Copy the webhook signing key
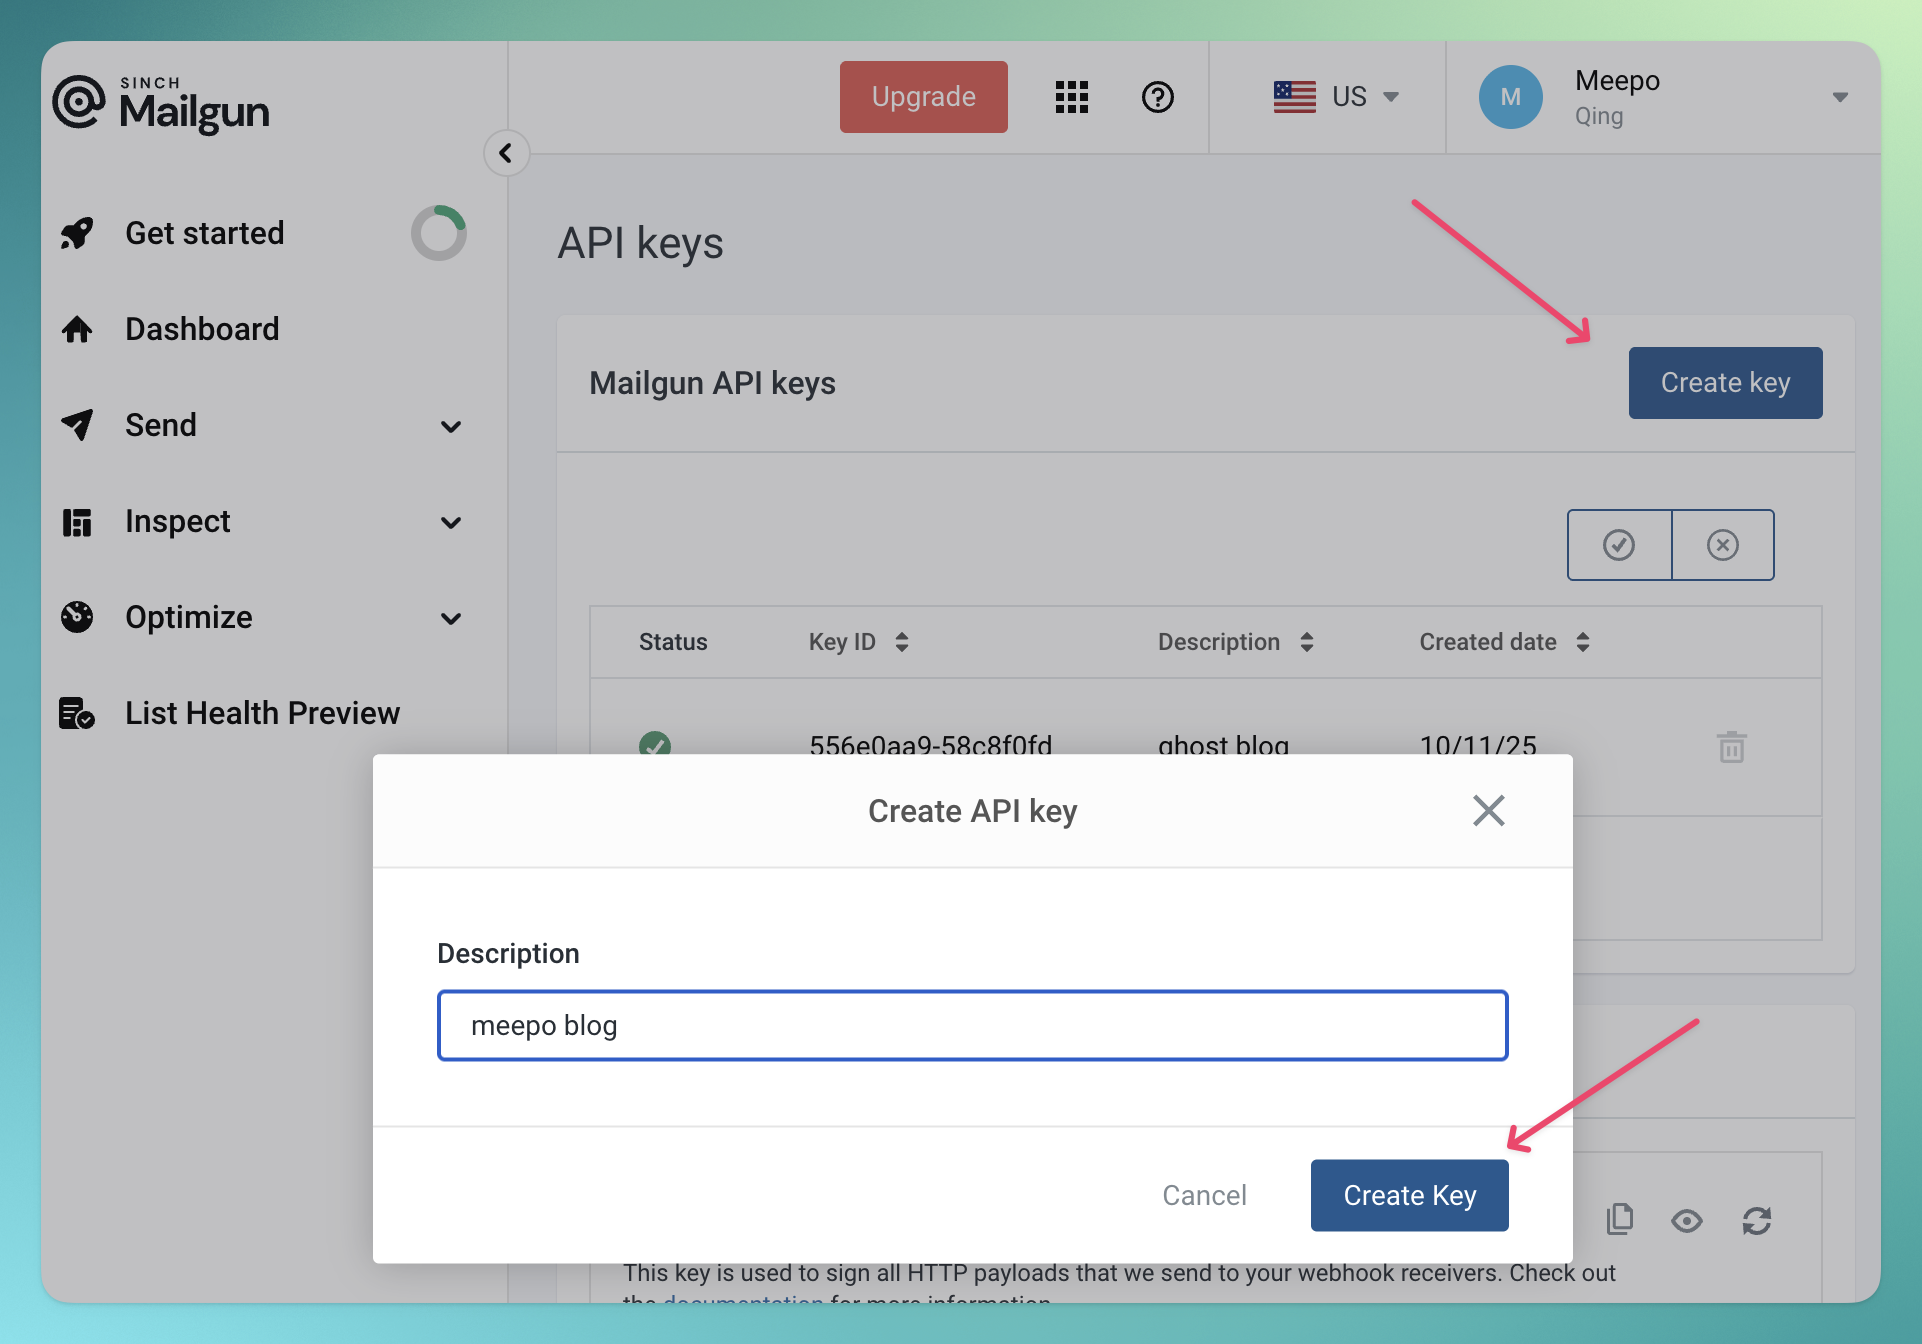This screenshot has width=1922, height=1344. point(1619,1219)
